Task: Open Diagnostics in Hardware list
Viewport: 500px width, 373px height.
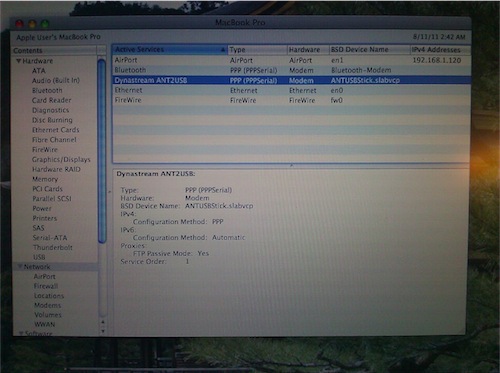Action: pyautogui.click(x=51, y=110)
